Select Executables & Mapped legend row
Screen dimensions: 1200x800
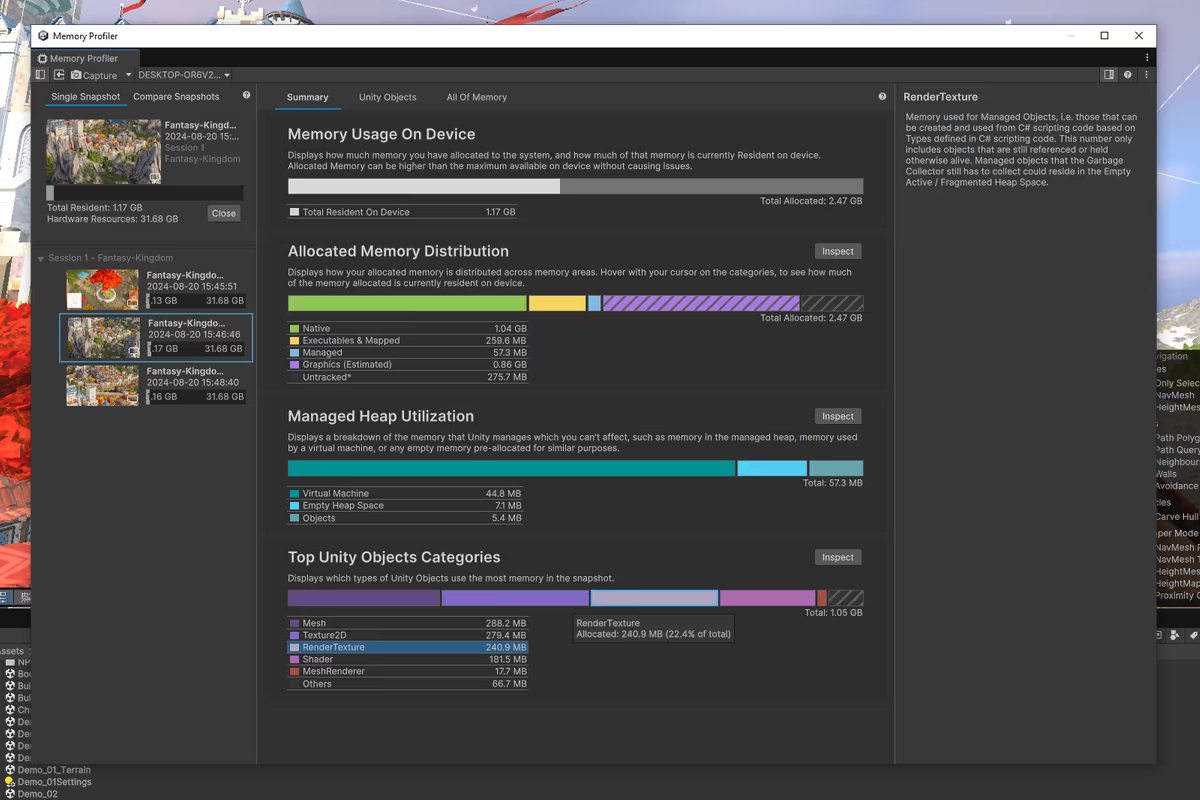click(407, 340)
